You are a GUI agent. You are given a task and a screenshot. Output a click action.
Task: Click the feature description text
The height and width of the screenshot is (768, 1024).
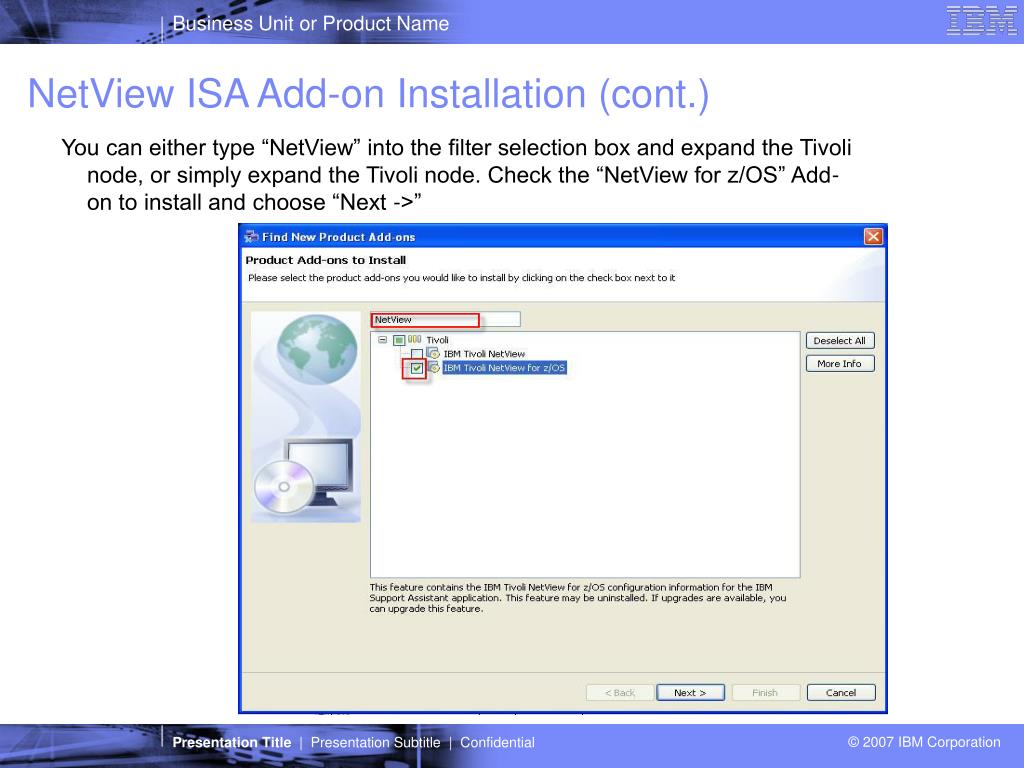point(578,598)
